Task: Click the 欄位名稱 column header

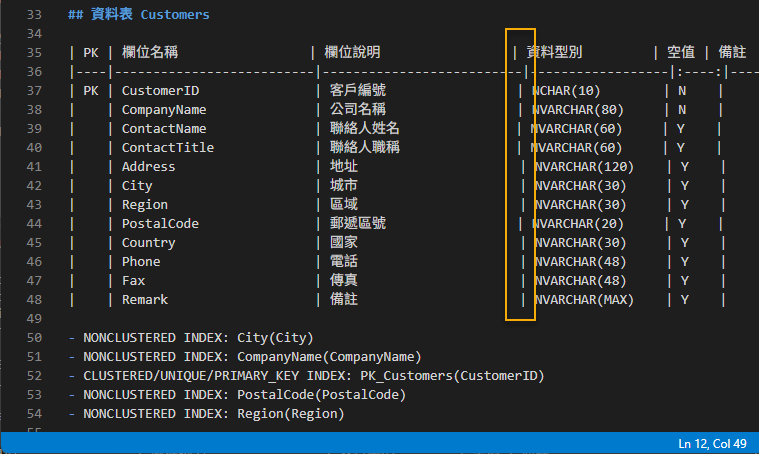Action: (x=152, y=52)
